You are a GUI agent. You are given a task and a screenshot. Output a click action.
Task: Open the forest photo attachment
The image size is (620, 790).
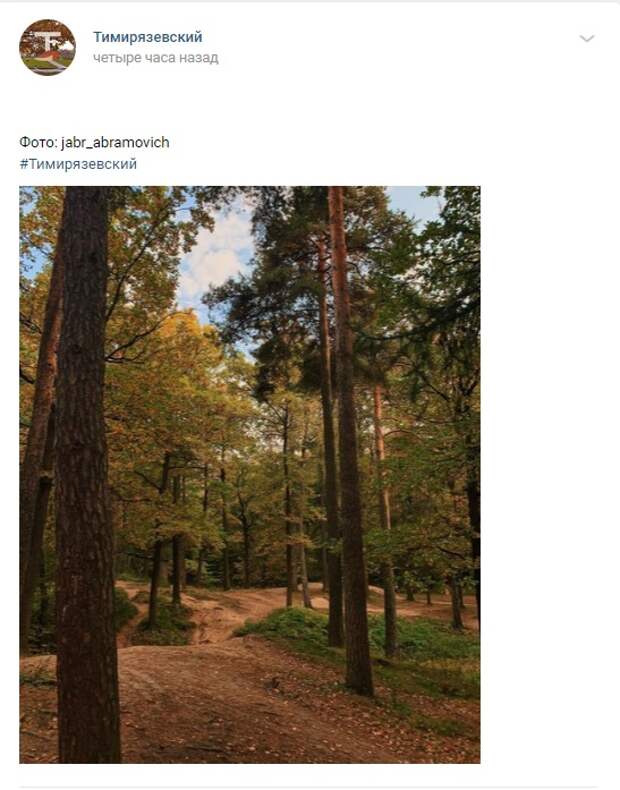[250, 475]
